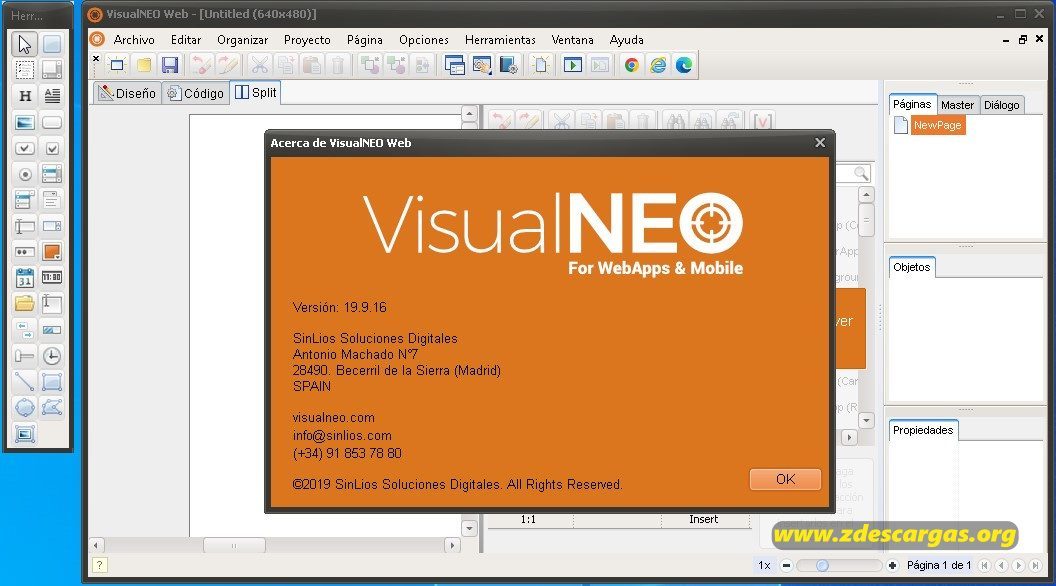Select the slider control tool
The height and width of the screenshot is (586, 1056).
(24, 356)
